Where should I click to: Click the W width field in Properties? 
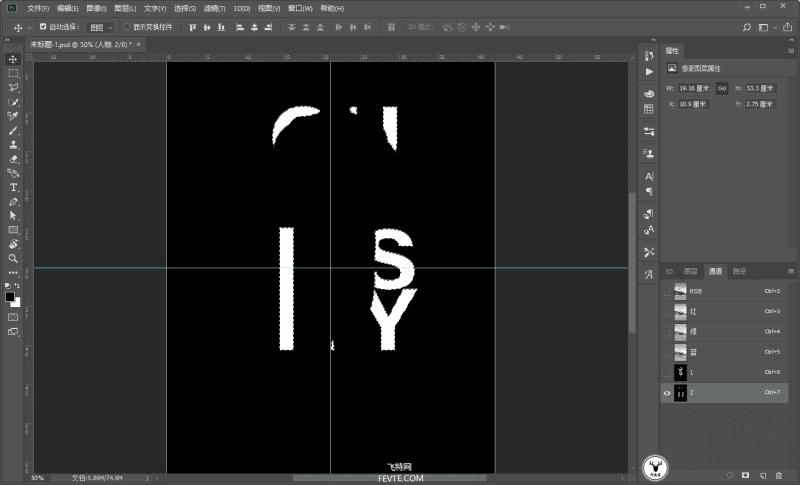click(x=693, y=88)
